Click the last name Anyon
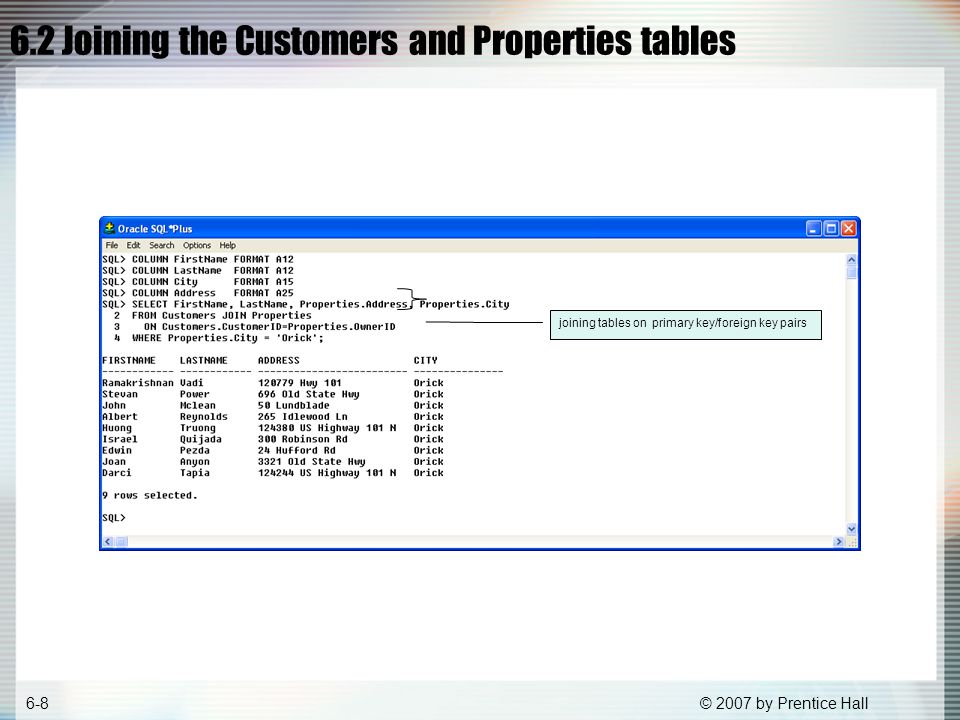Image resolution: width=960 pixels, height=720 pixels. click(195, 462)
